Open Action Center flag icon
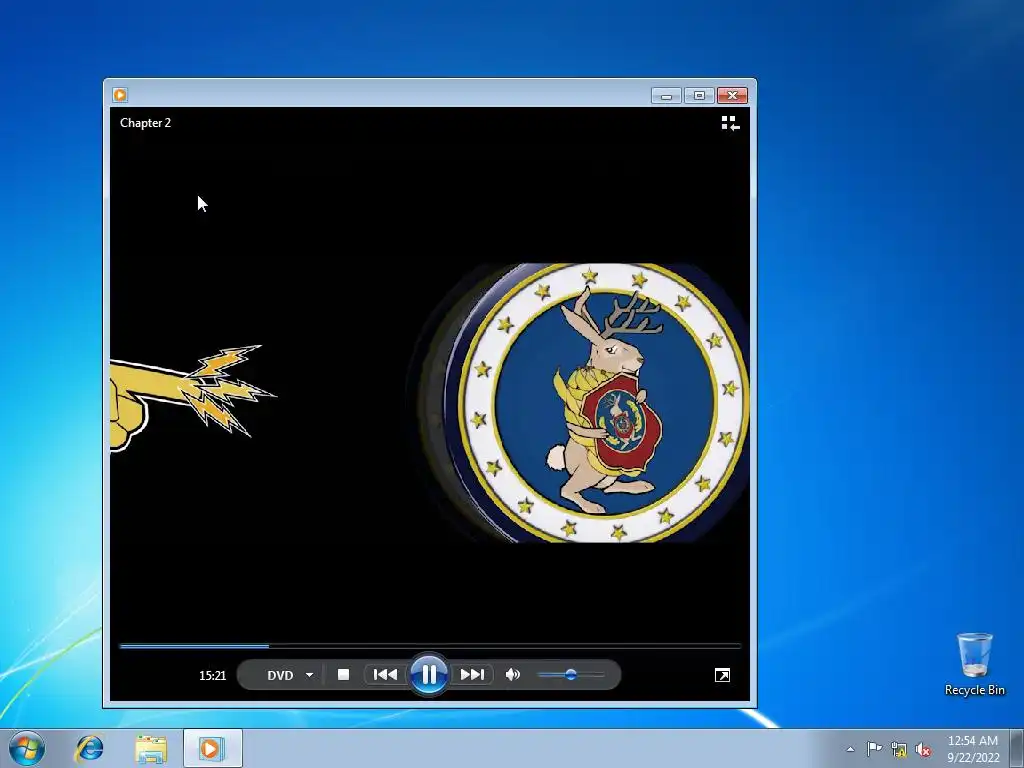 coord(874,749)
